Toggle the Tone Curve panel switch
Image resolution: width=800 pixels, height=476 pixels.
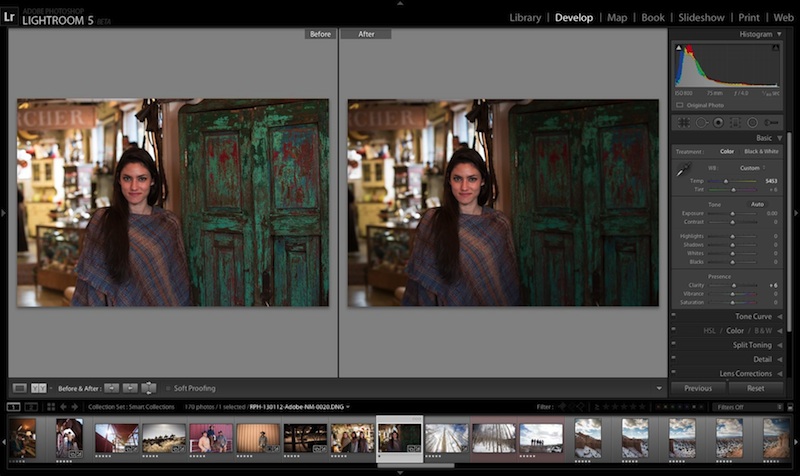point(674,317)
